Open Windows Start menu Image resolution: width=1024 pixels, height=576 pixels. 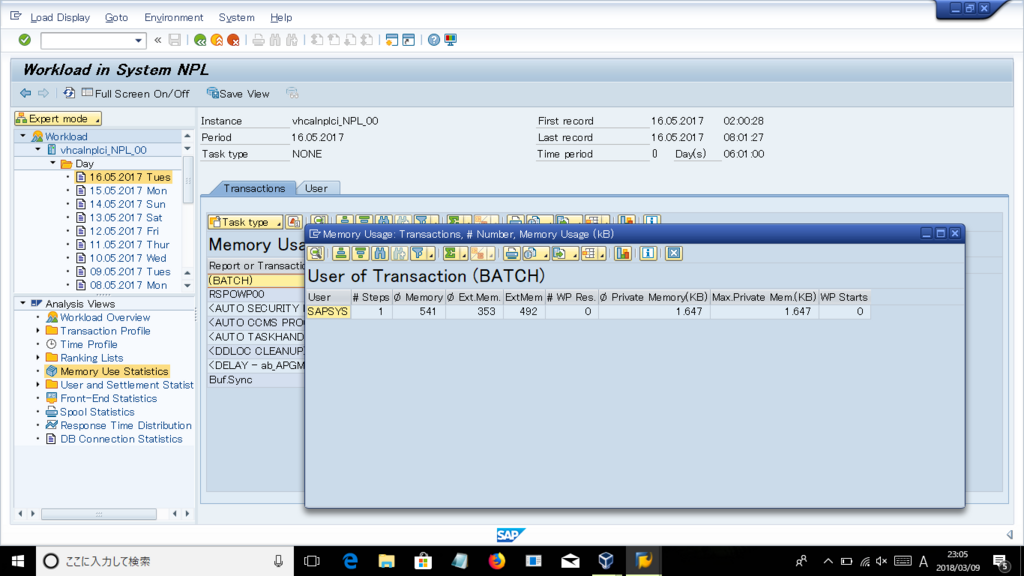(x=18, y=561)
